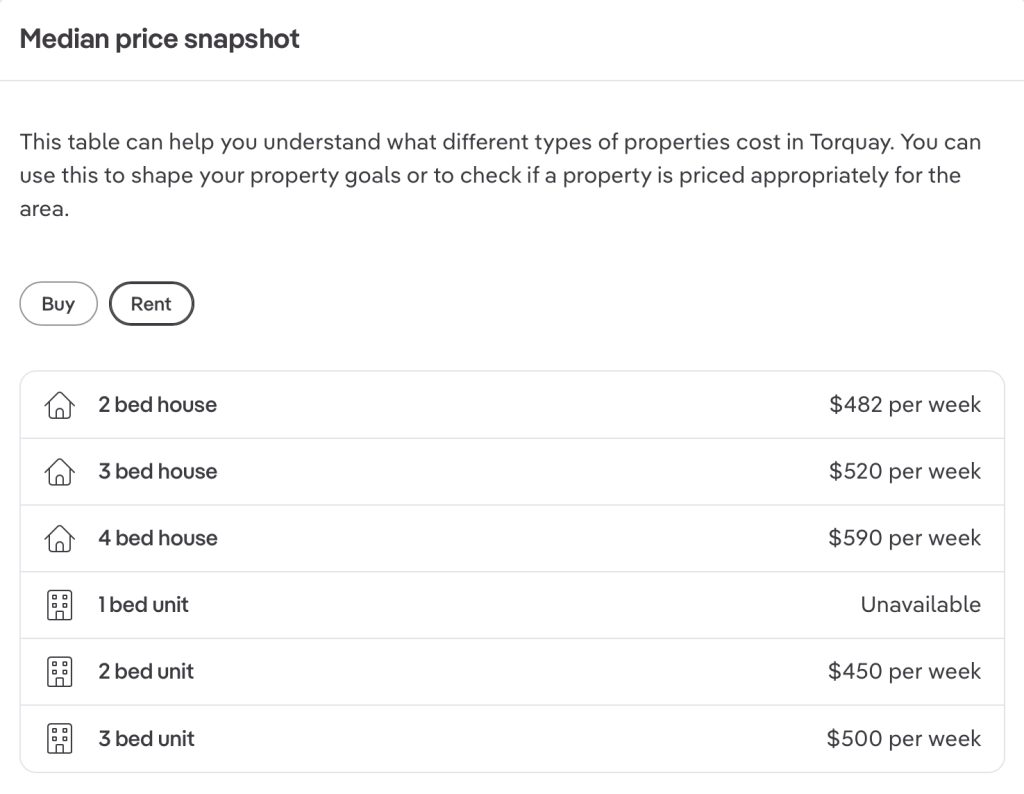Click the 2 bed unit label
1024x794 pixels.
[x=146, y=672]
